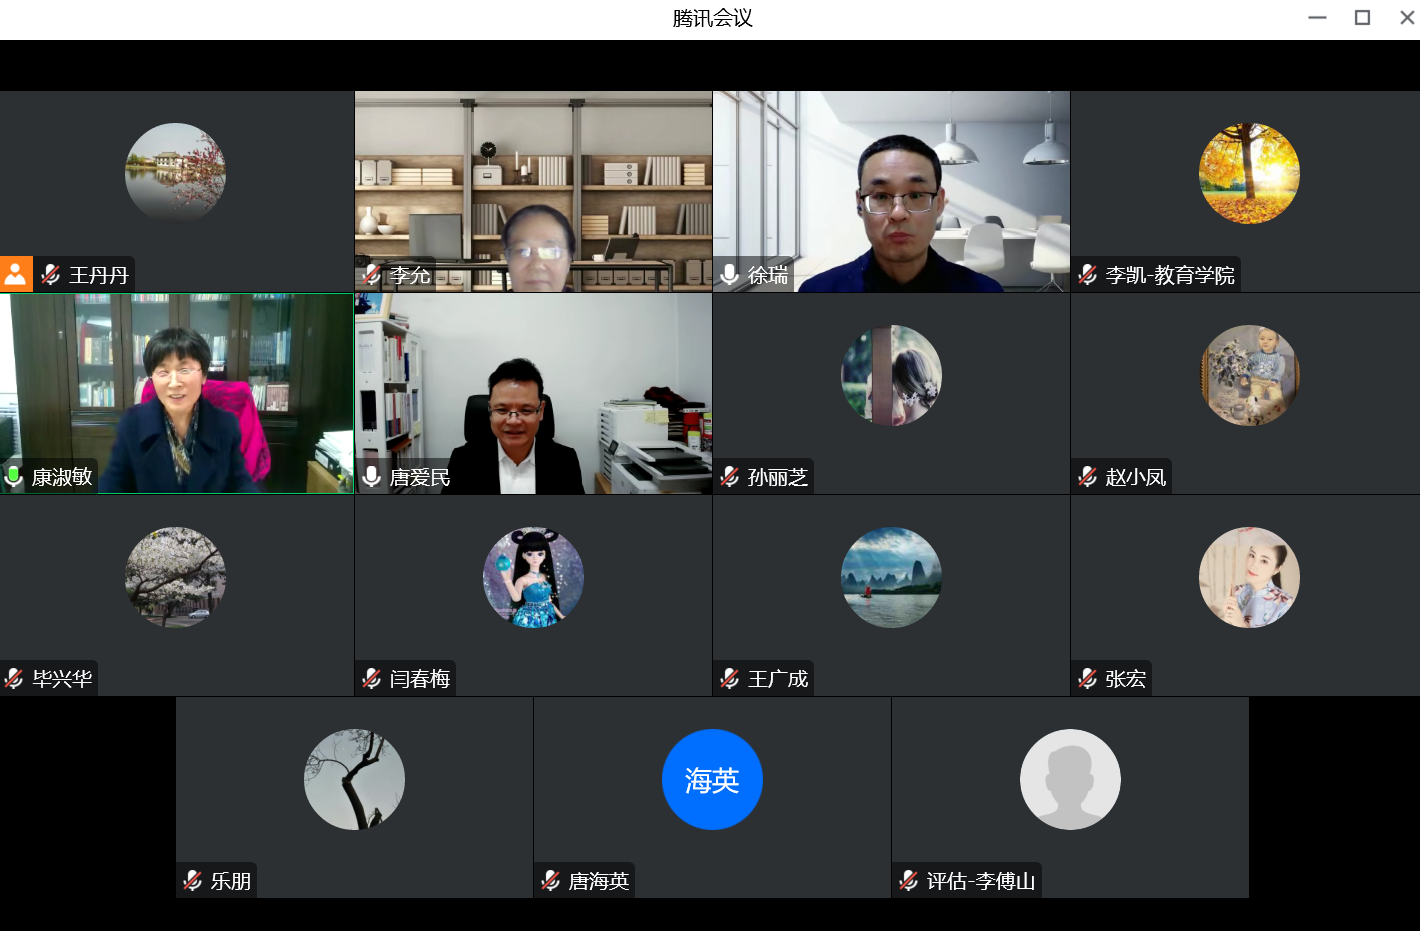Click the blue 海英 avatar circle

point(712,779)
